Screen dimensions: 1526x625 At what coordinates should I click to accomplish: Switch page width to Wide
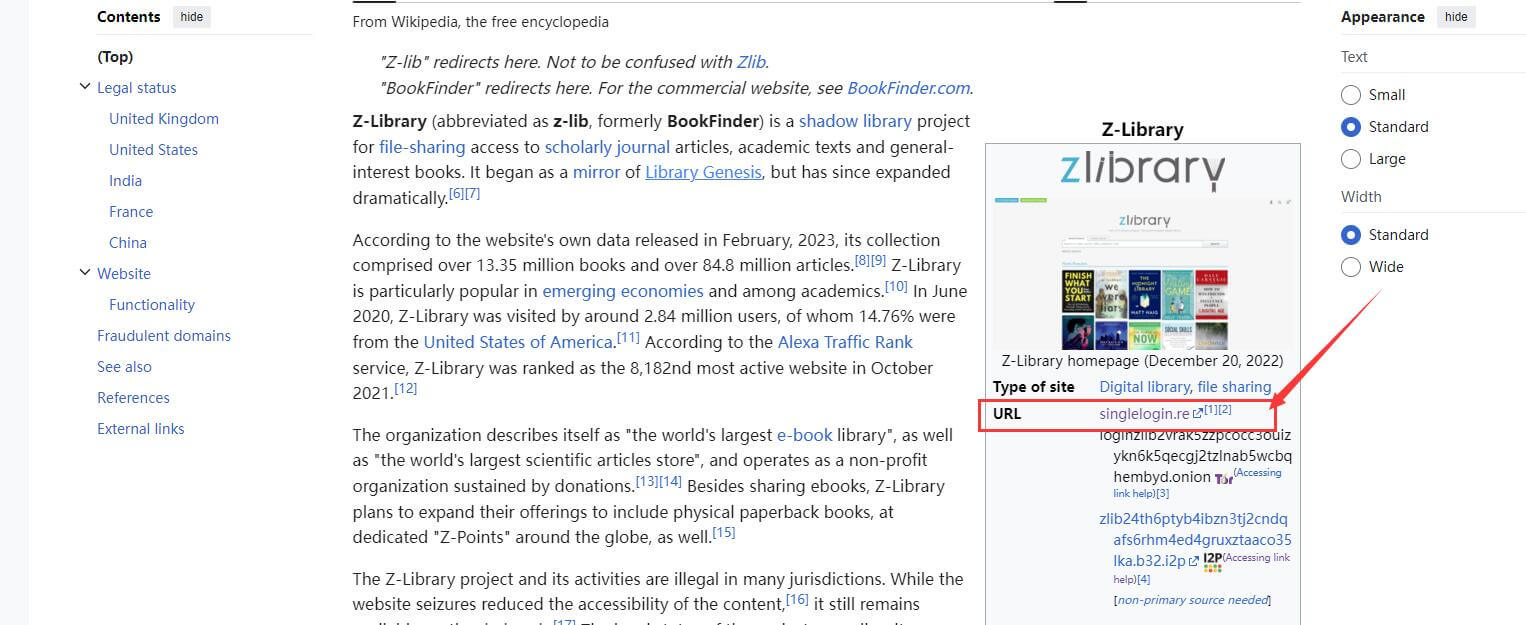point(1351,267)
